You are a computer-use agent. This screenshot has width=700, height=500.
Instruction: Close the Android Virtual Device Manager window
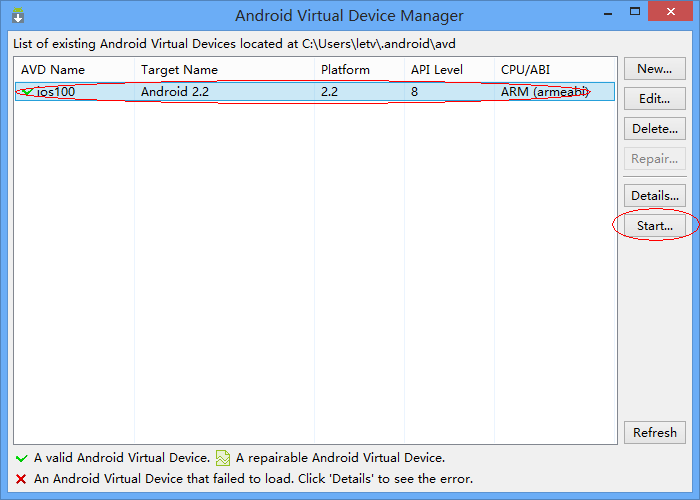pyautogui.click(x=671, y=12)
